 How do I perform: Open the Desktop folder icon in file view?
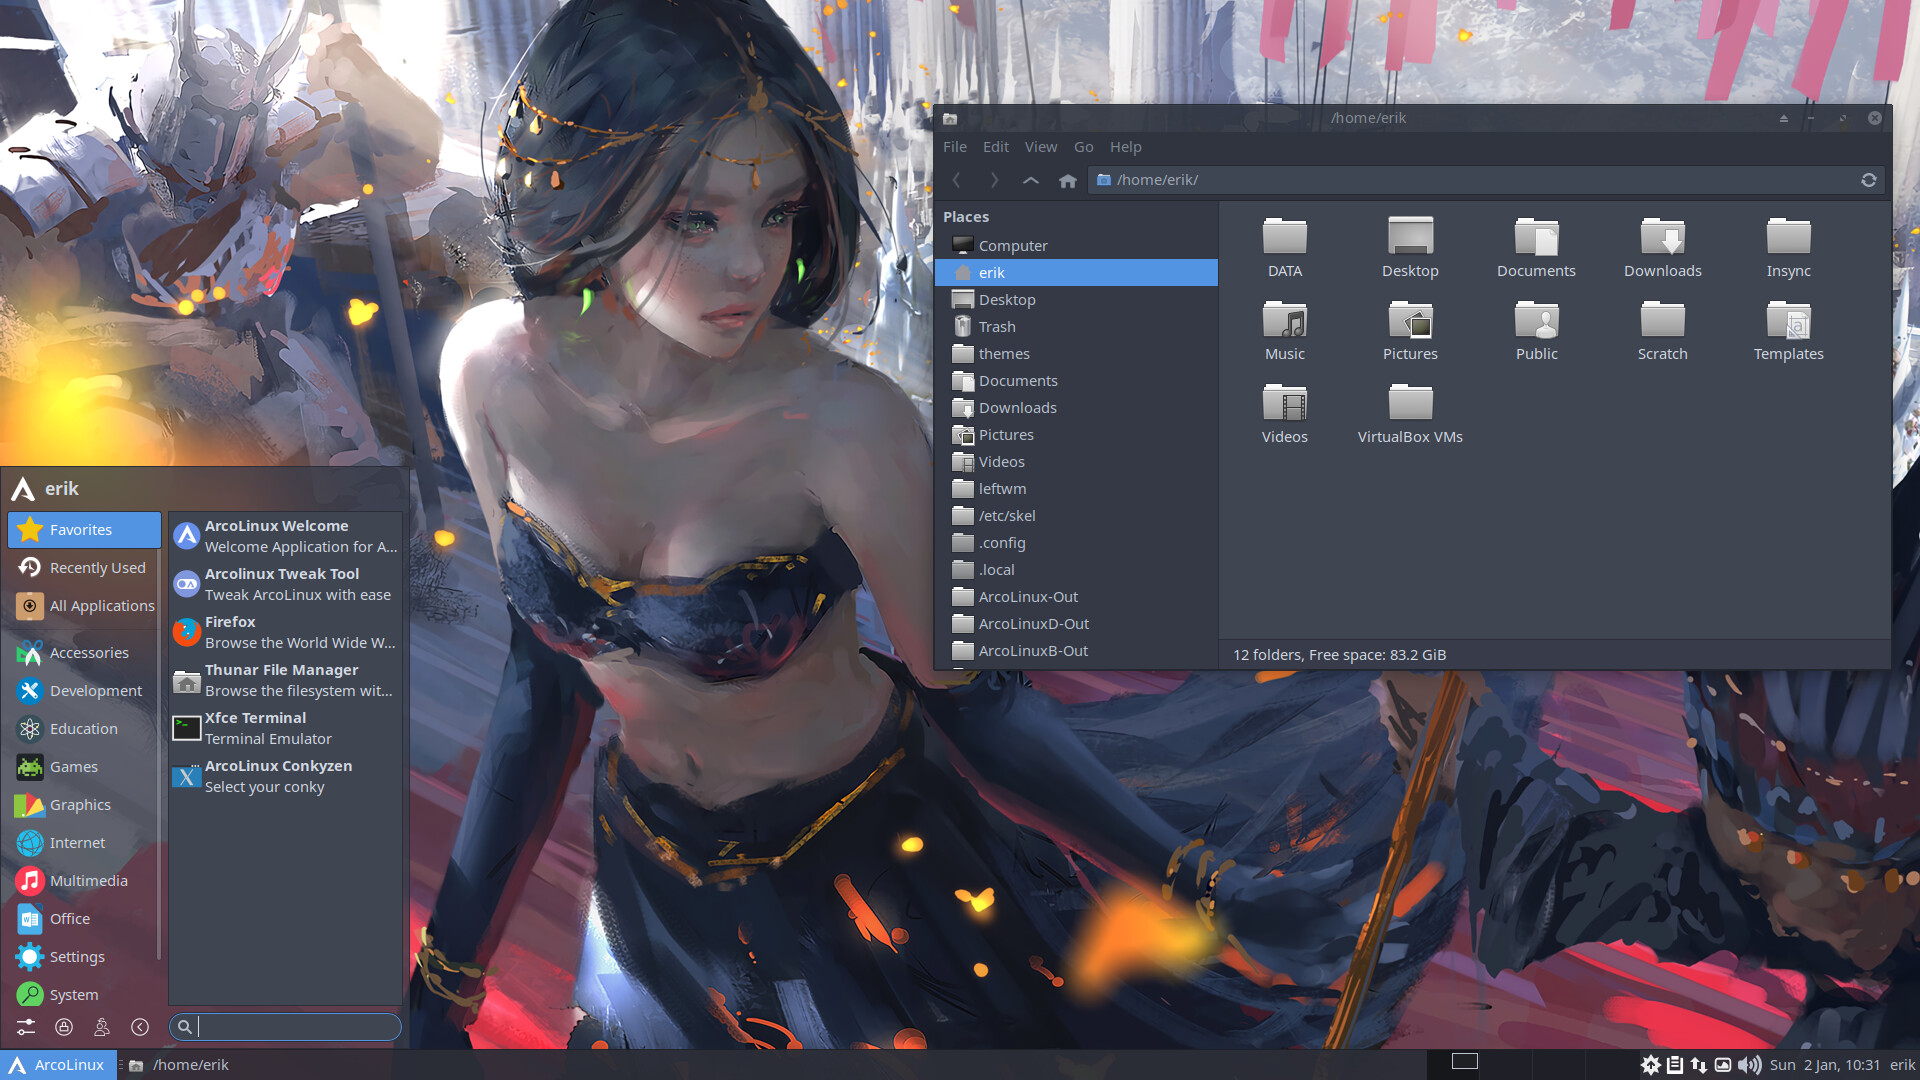[1410, 247]
